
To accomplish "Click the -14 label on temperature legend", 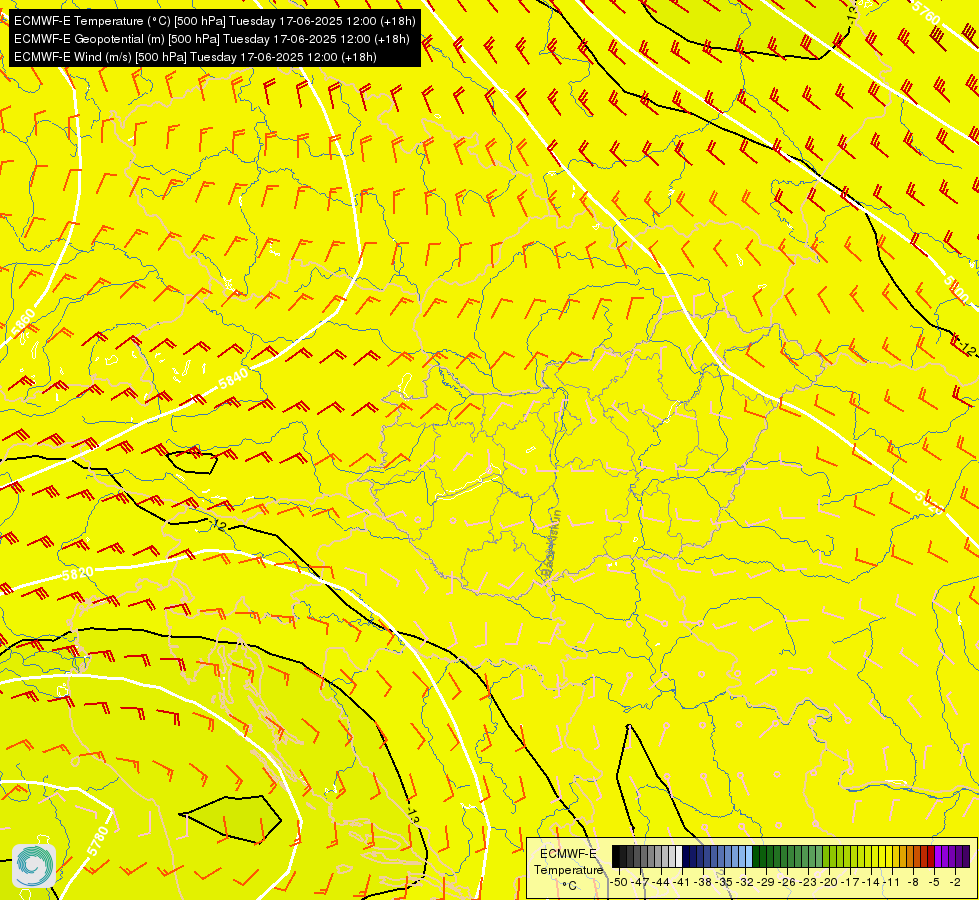I will 870,882.
